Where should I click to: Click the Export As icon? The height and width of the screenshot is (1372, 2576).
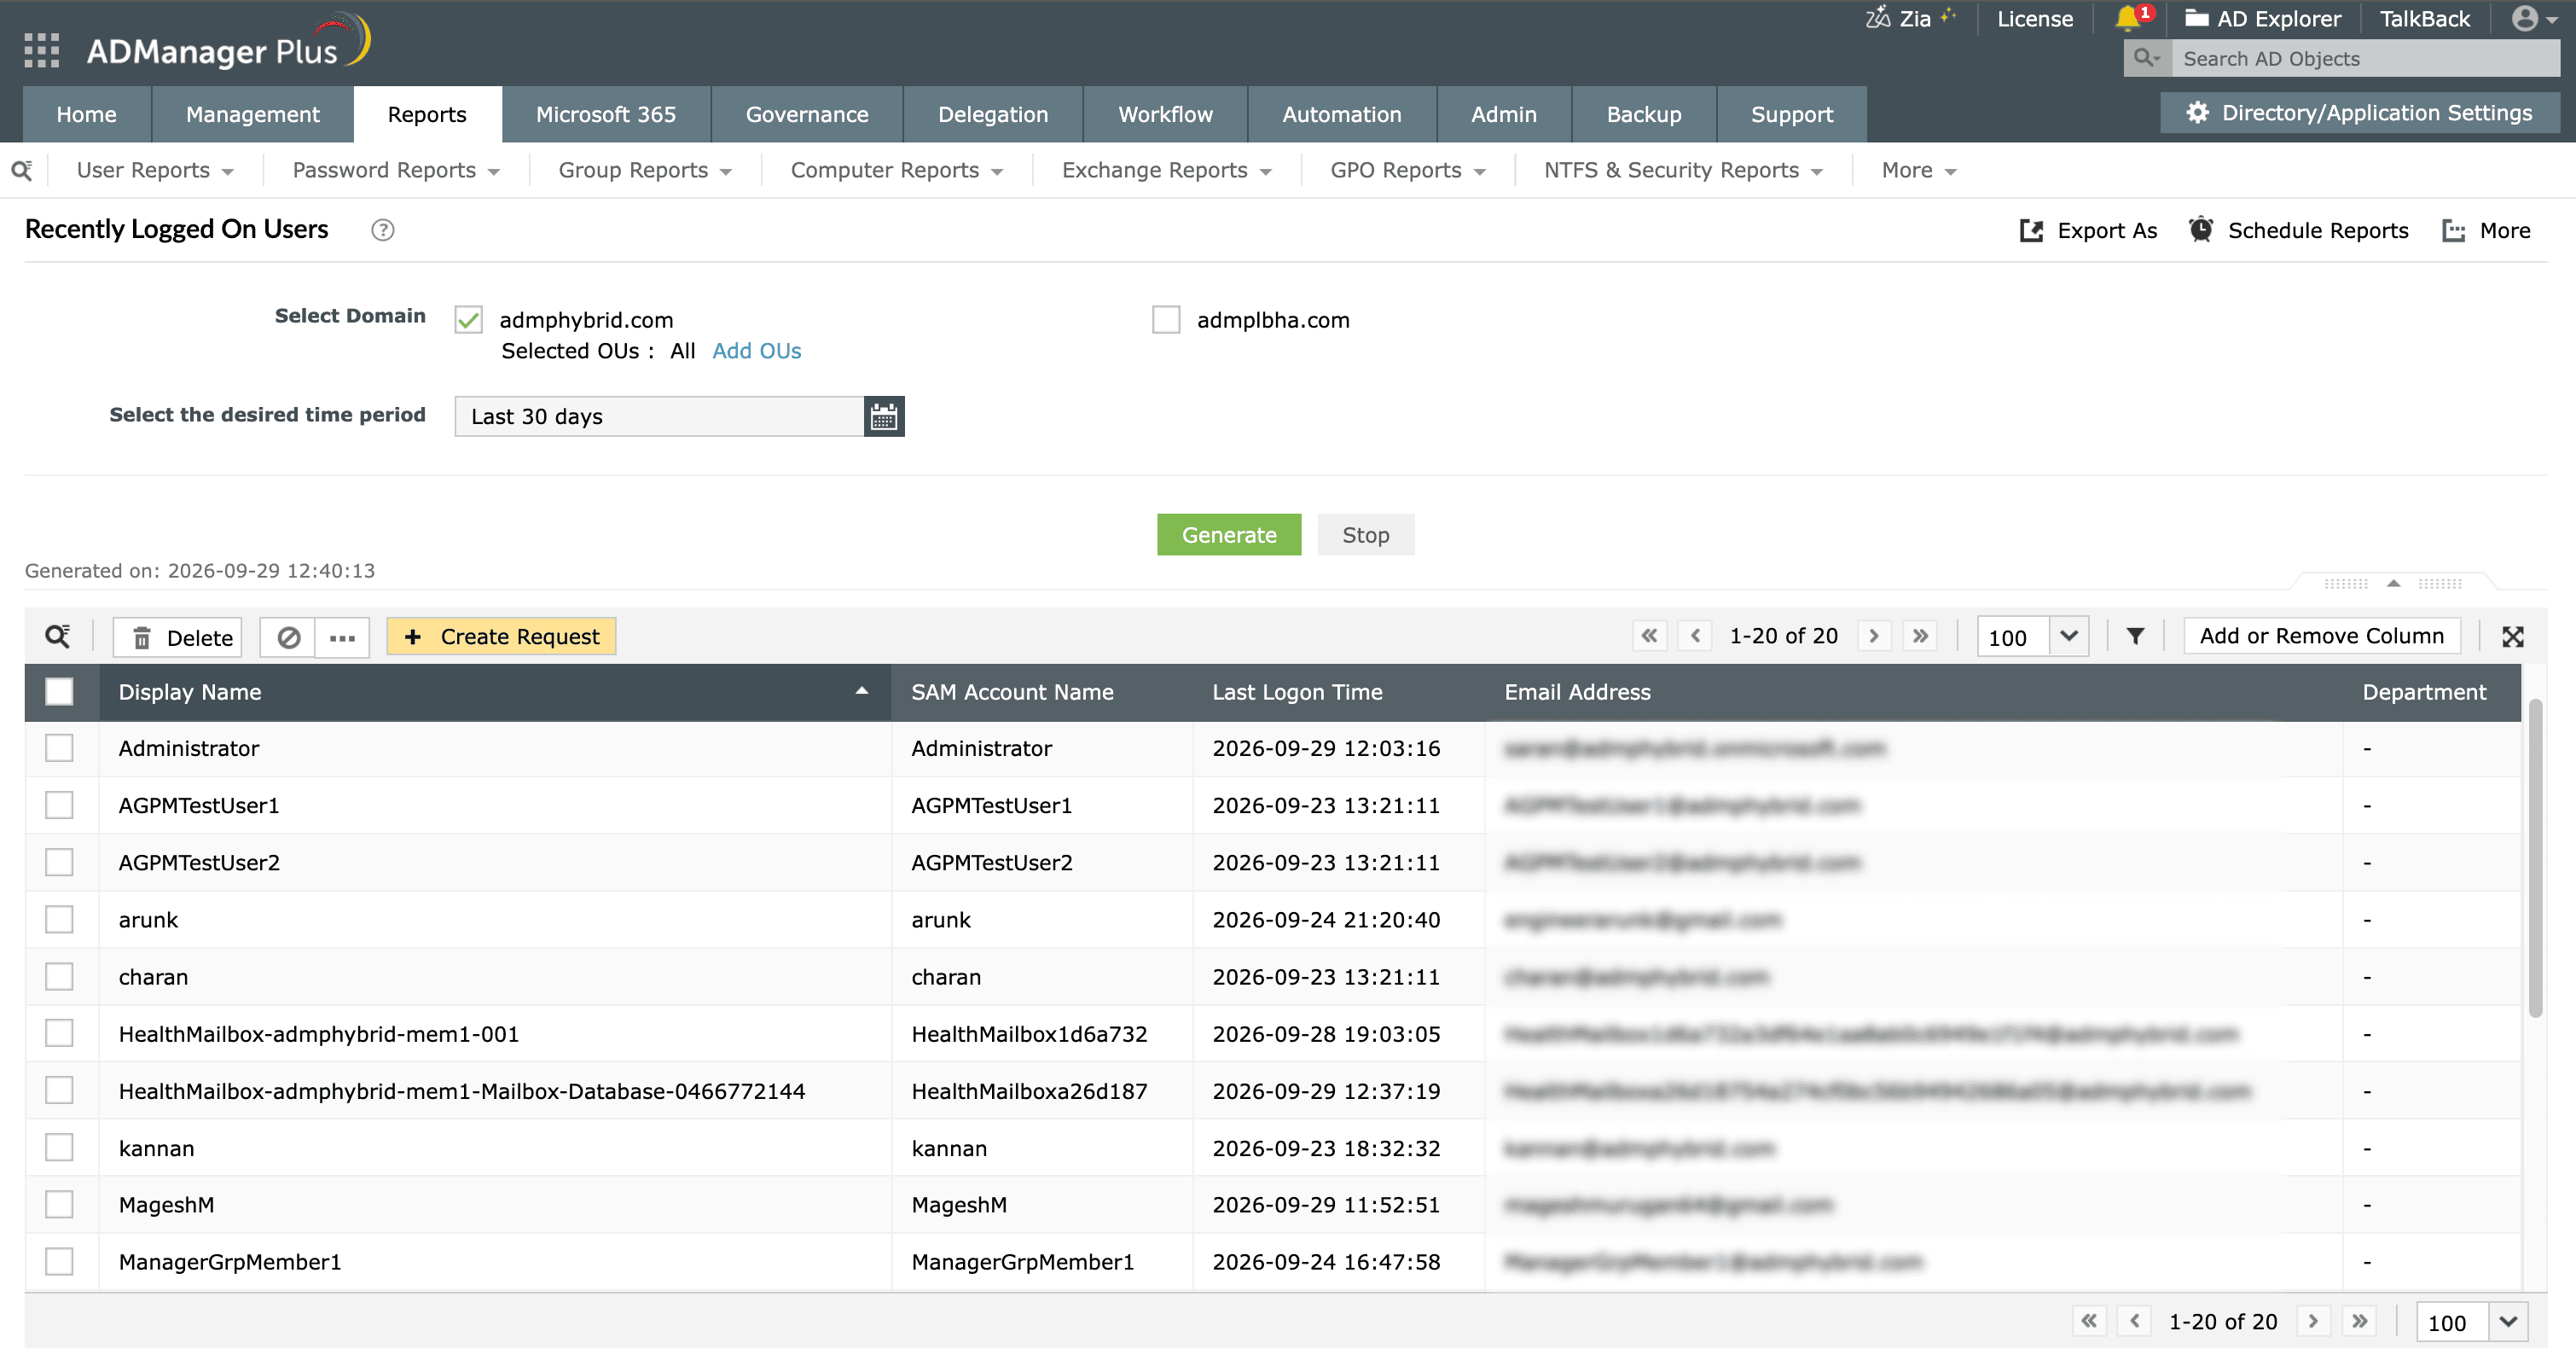(2031, 231)
